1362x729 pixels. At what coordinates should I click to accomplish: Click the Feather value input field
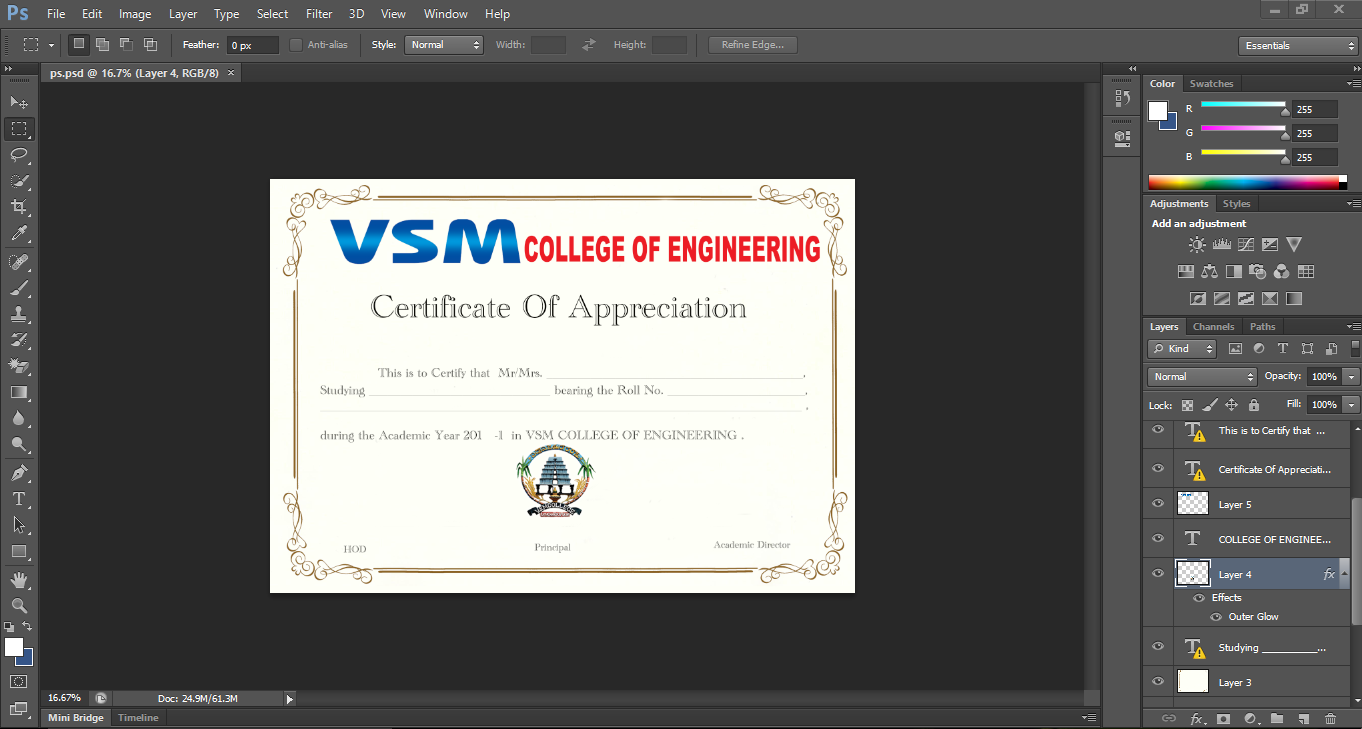pyautogui.click(x=251, y=44)
